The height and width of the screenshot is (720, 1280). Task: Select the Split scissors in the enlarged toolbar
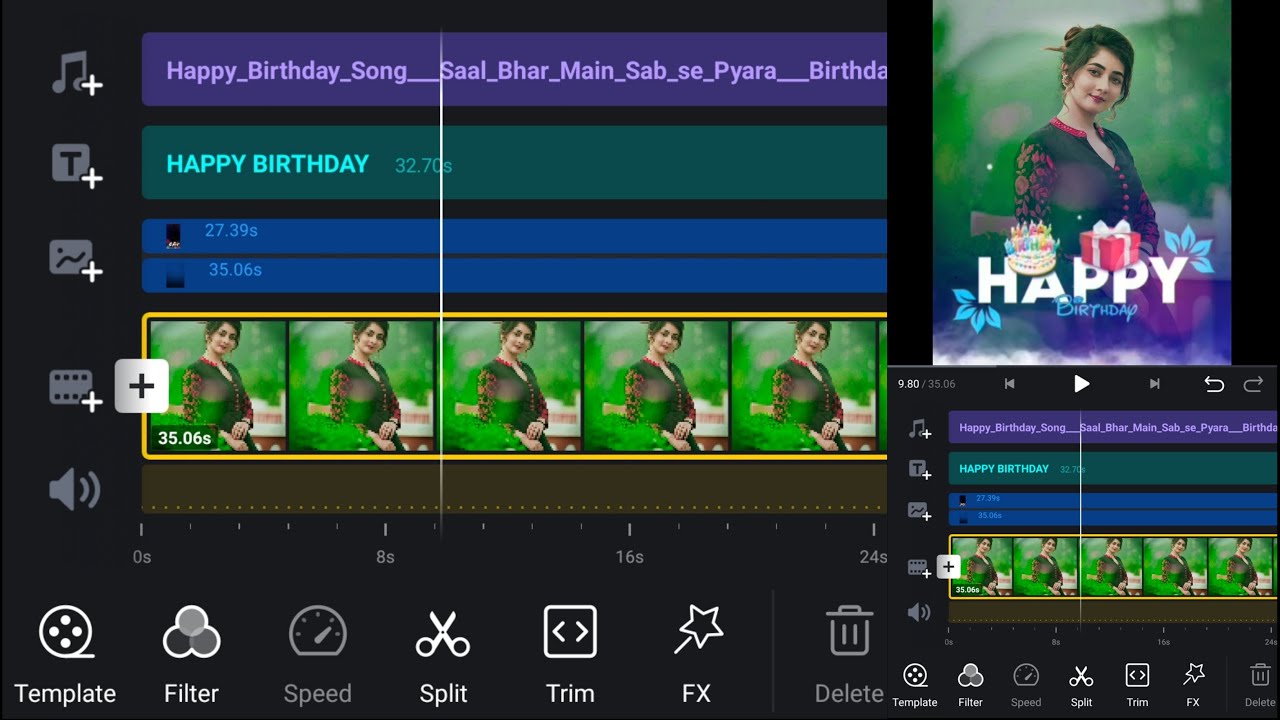click(443, 656)
